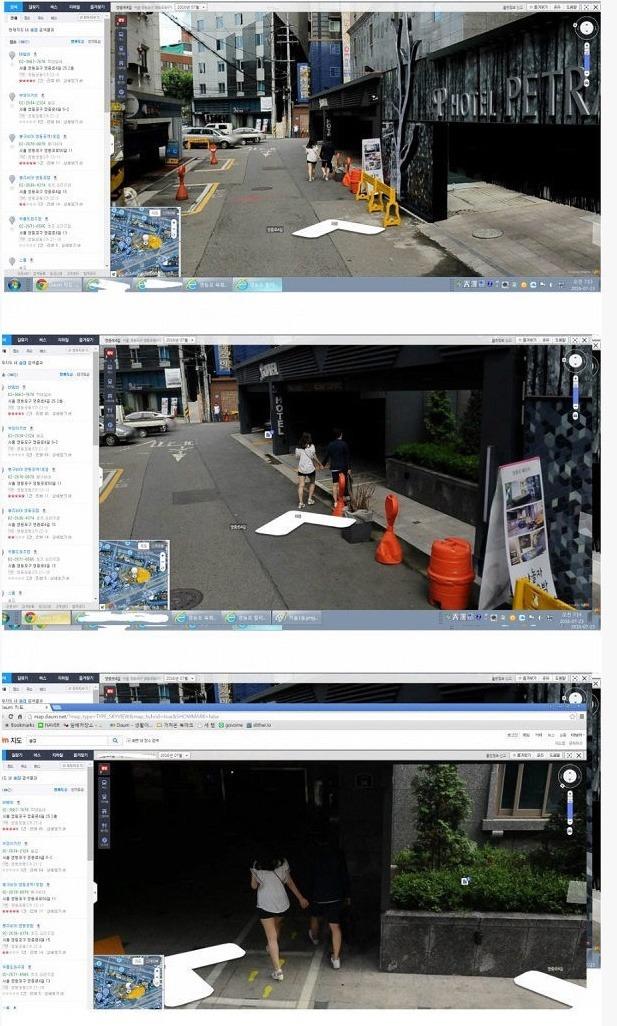The height and width of the screenshot is (1026, 617).
Task: Open the 즐겨찾기 tab in top capture
Action: [96, 7]
